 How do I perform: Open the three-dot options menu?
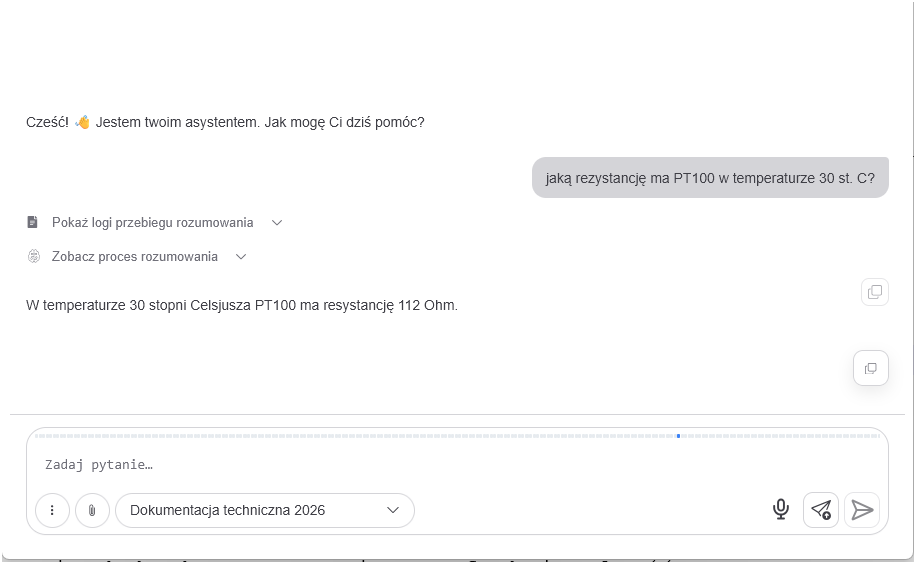pyautogui.click(x=52, y=510)
